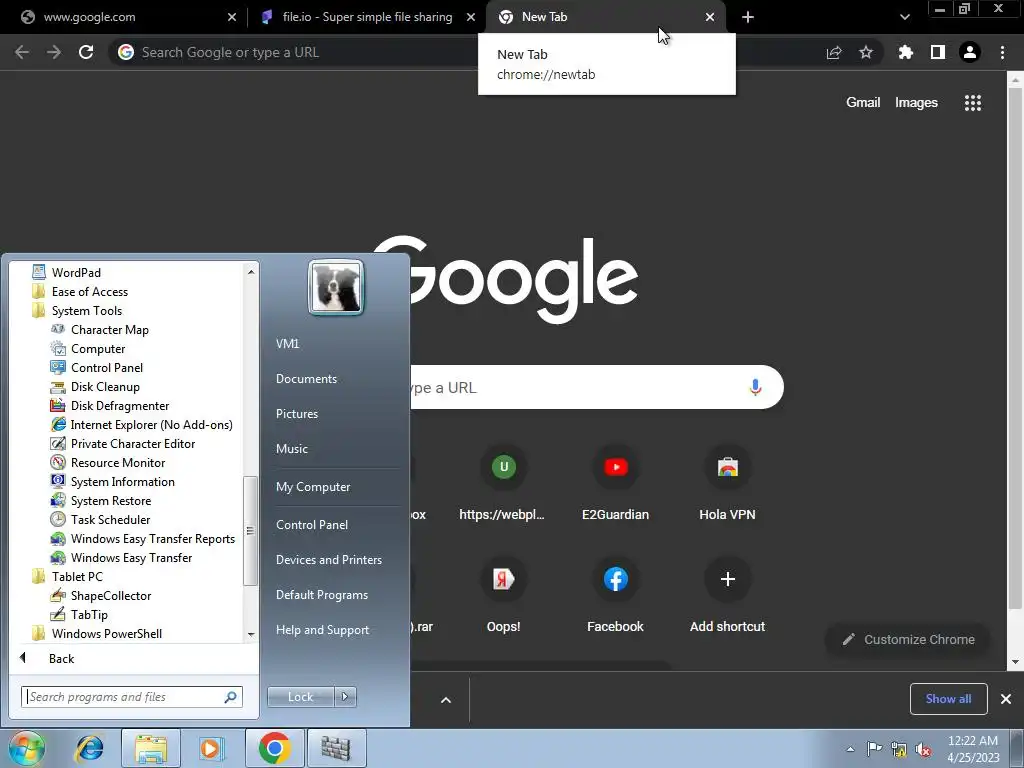Screen dimensions: 1024x768
Task: Open the Chrome three-dot menu
Action: [1002, 52]
